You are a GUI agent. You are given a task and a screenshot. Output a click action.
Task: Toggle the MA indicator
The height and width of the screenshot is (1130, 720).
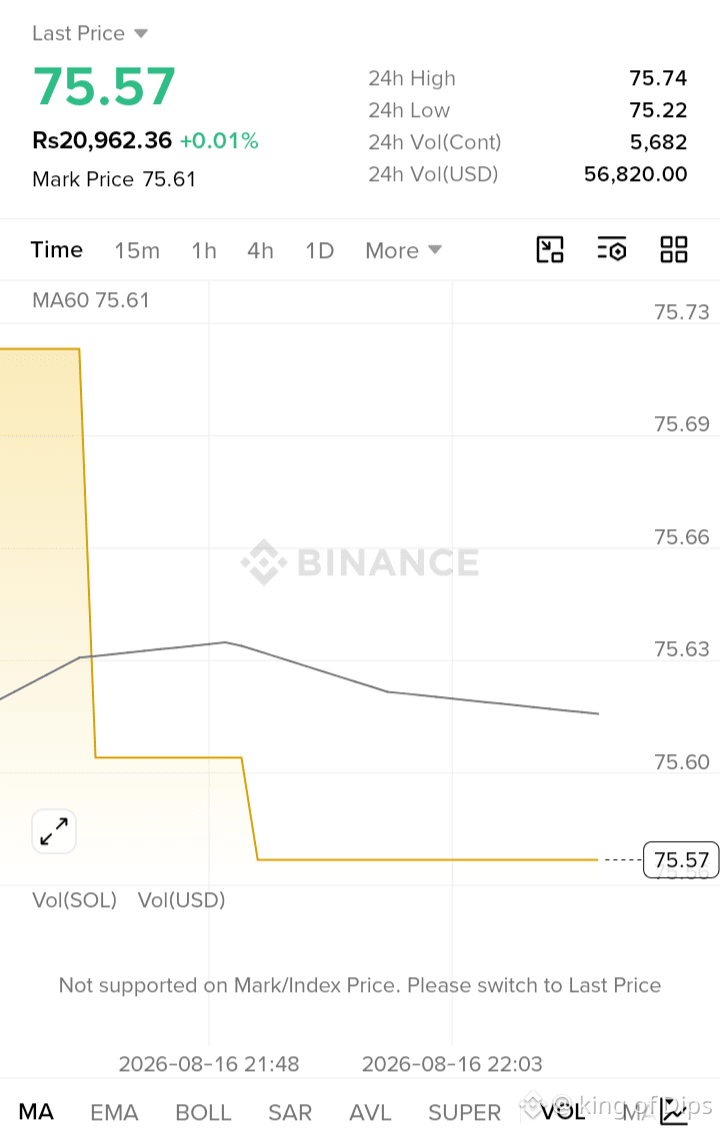click(36, 1111)
